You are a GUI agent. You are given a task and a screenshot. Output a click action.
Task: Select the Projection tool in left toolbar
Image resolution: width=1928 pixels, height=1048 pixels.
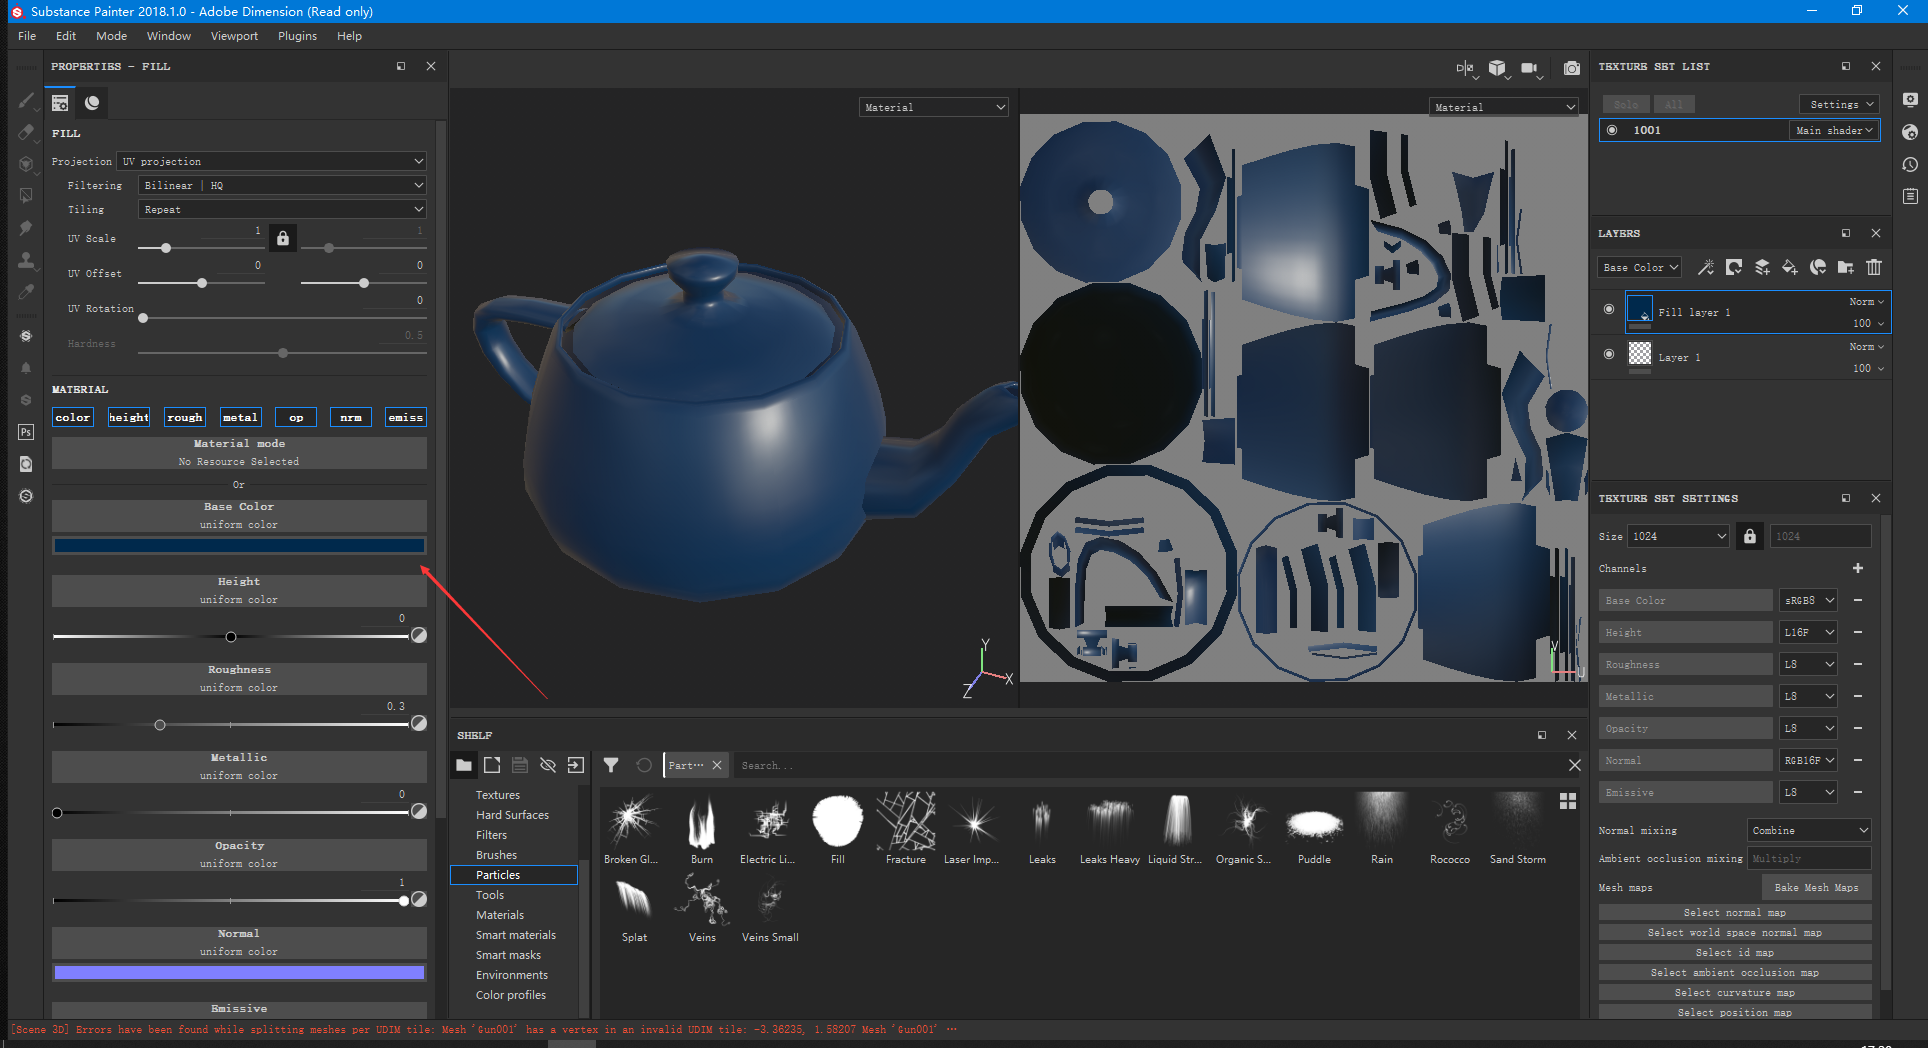point(26,164)
